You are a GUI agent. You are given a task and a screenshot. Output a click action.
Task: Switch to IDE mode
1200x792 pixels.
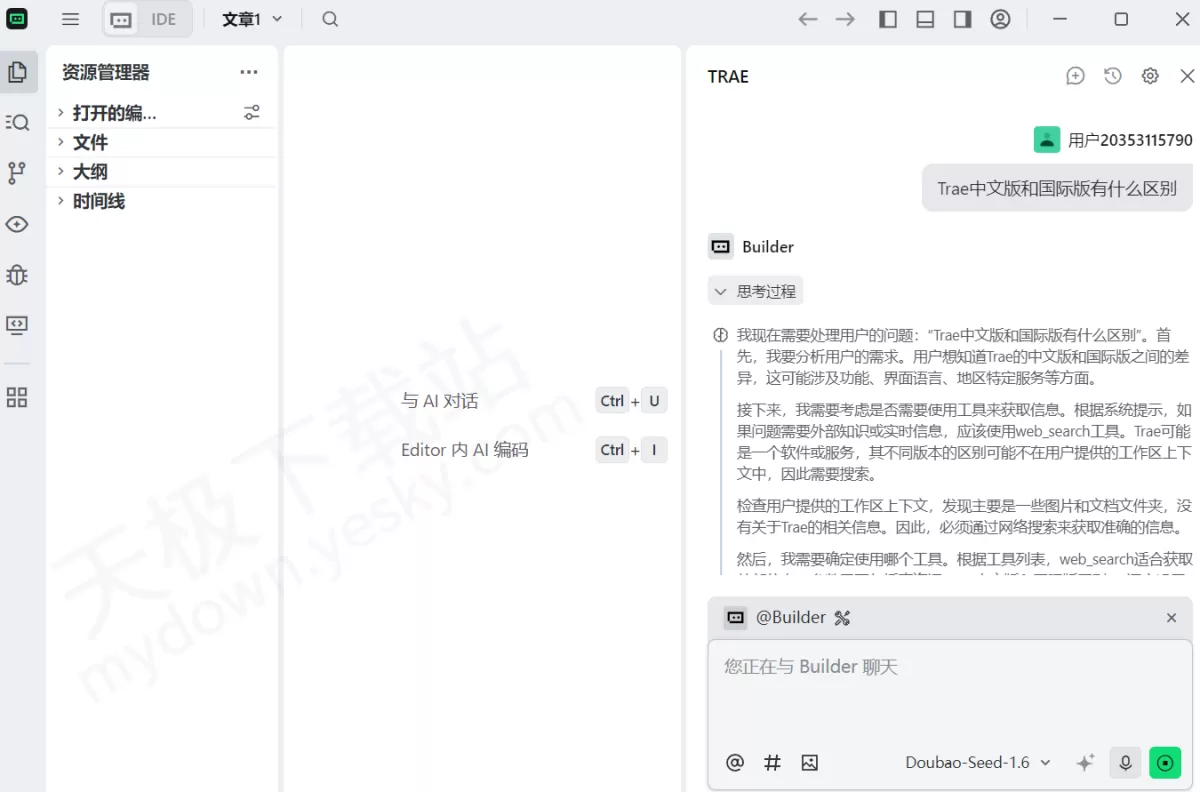164,19
